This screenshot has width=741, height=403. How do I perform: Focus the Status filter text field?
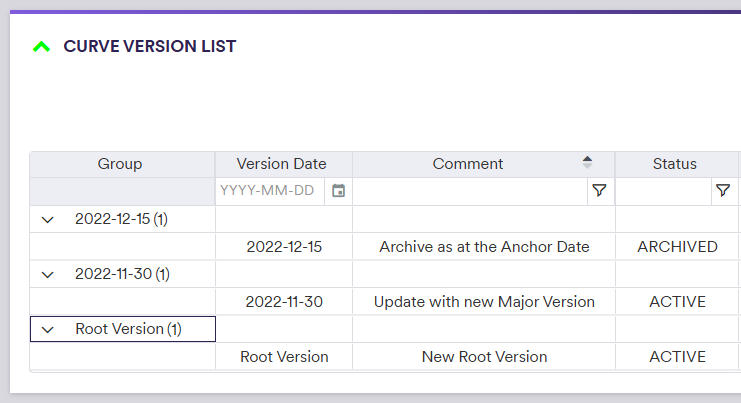tap(662, 191)
